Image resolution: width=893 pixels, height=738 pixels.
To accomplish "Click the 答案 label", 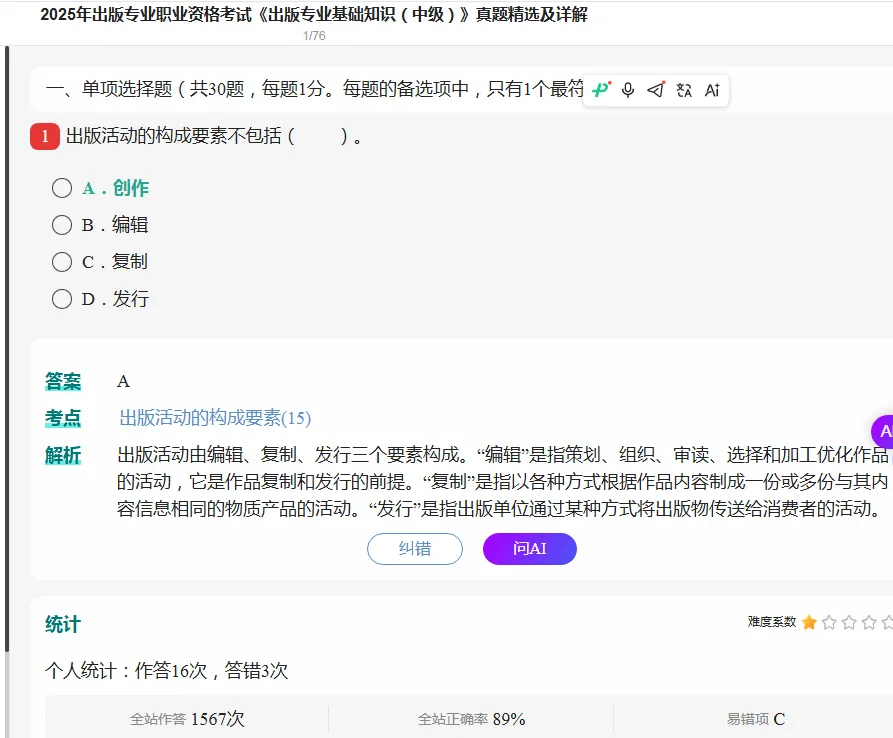I will tap(63, 381).
